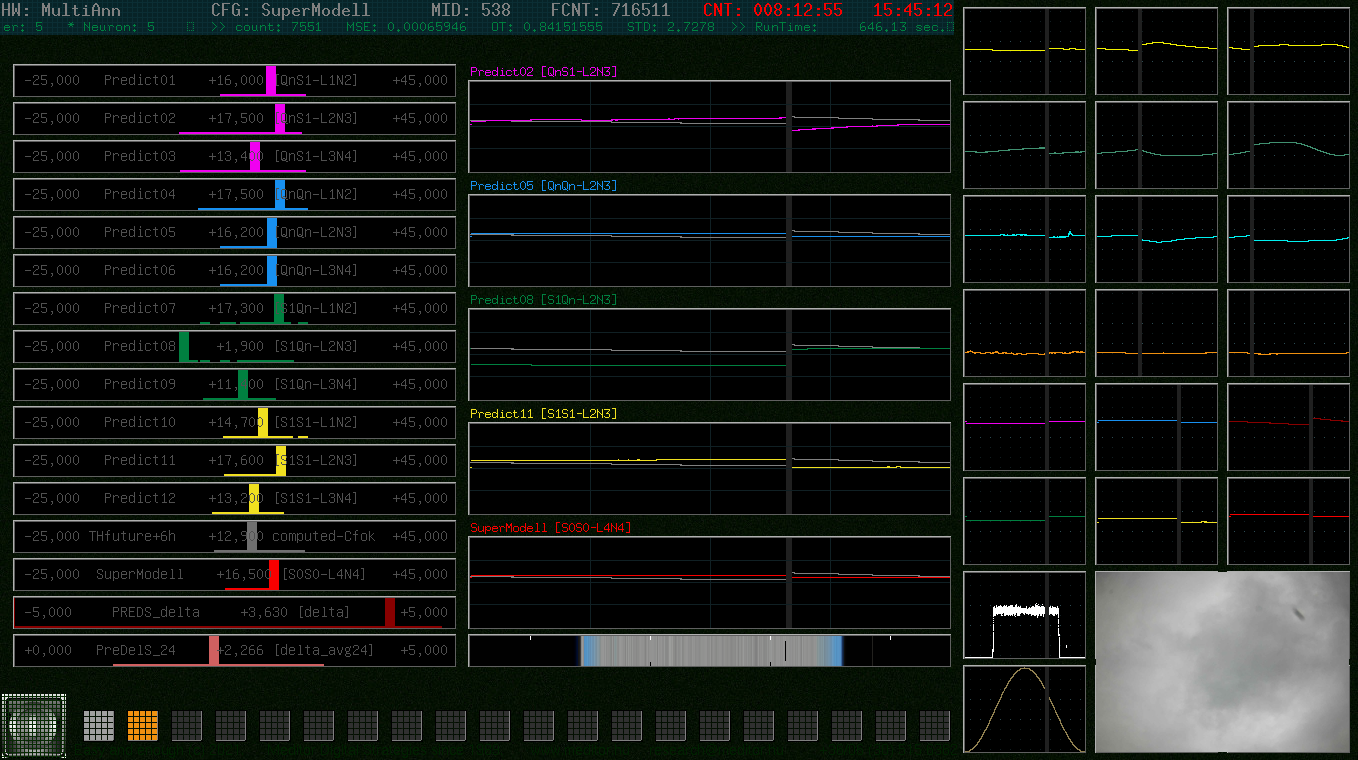The image size is (1358, 760).
Task: Click the Predict04 label in the list
Action: (x=140, y=194)
